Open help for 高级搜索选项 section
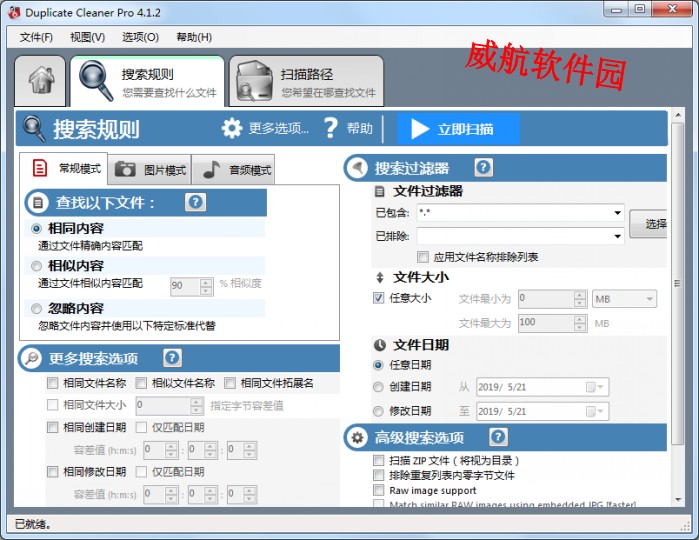Viewport: 699px width, 540px height. [498, 437]
